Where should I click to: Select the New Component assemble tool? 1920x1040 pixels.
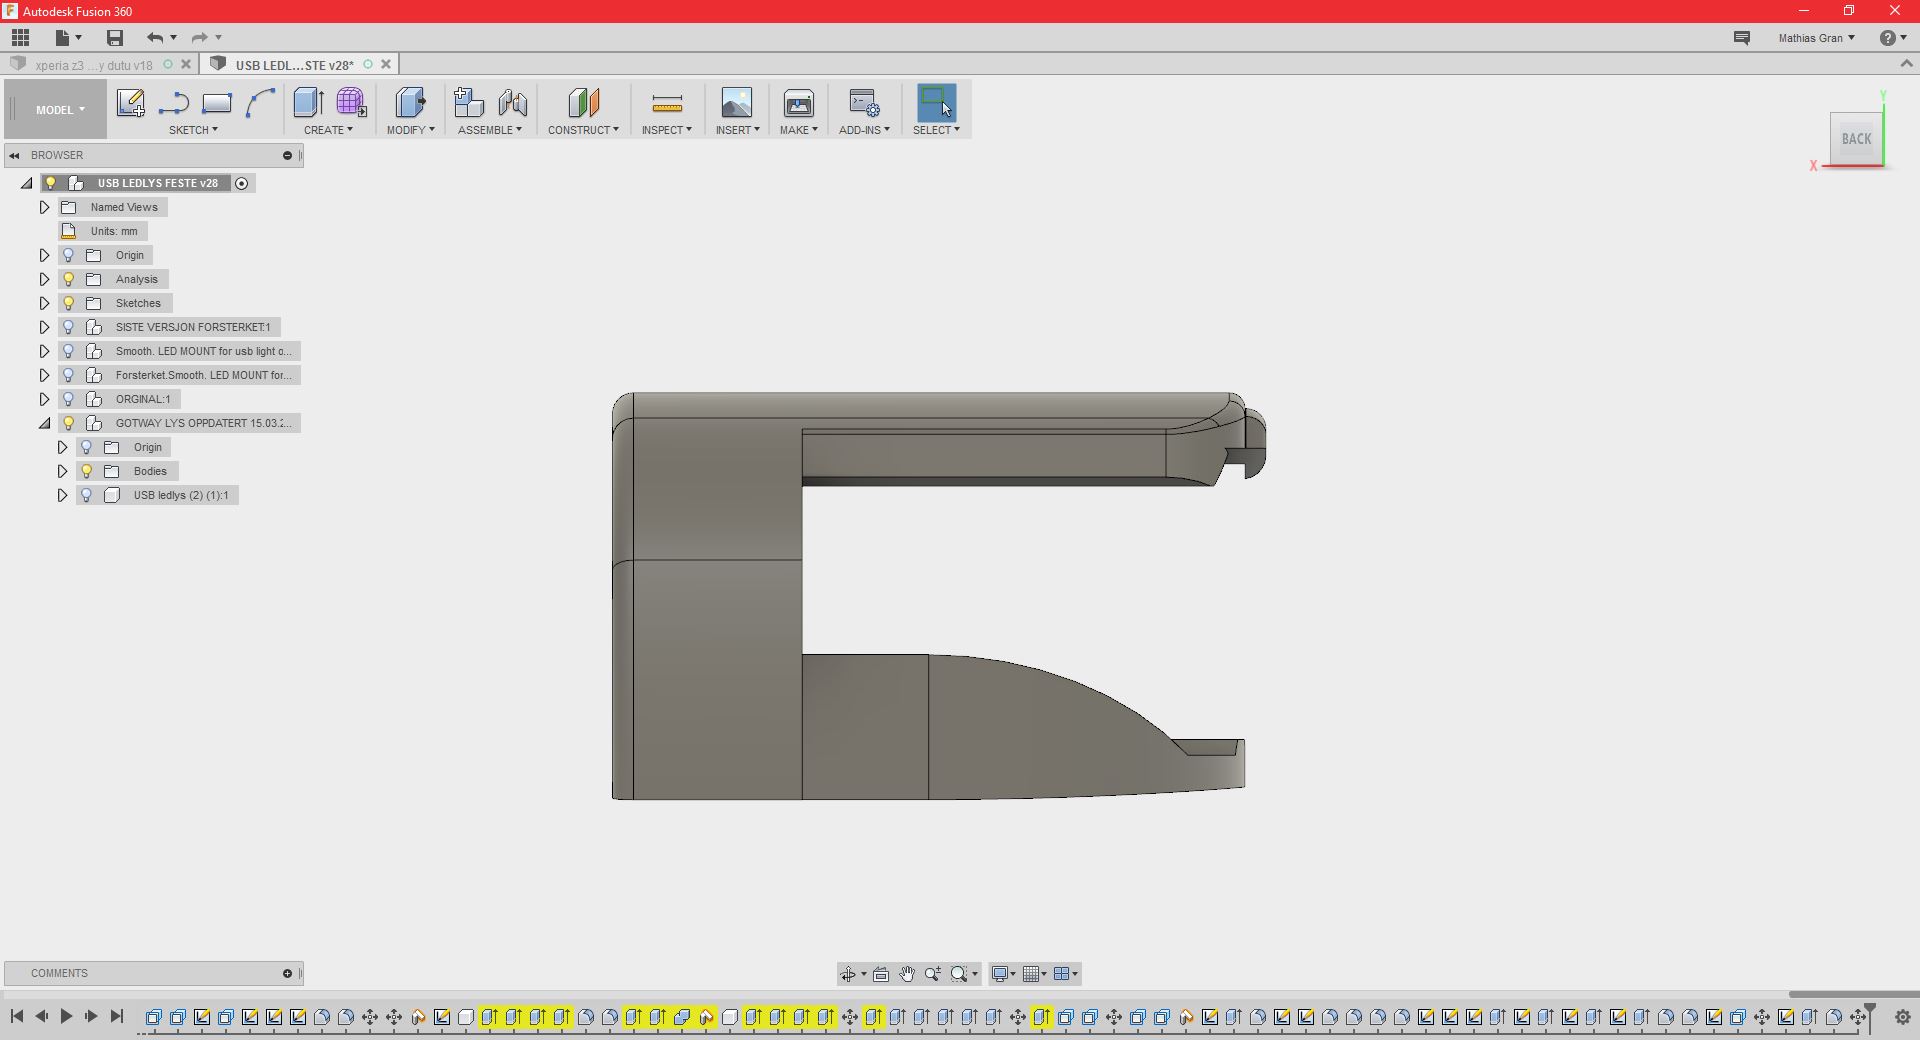click(468, 103)
